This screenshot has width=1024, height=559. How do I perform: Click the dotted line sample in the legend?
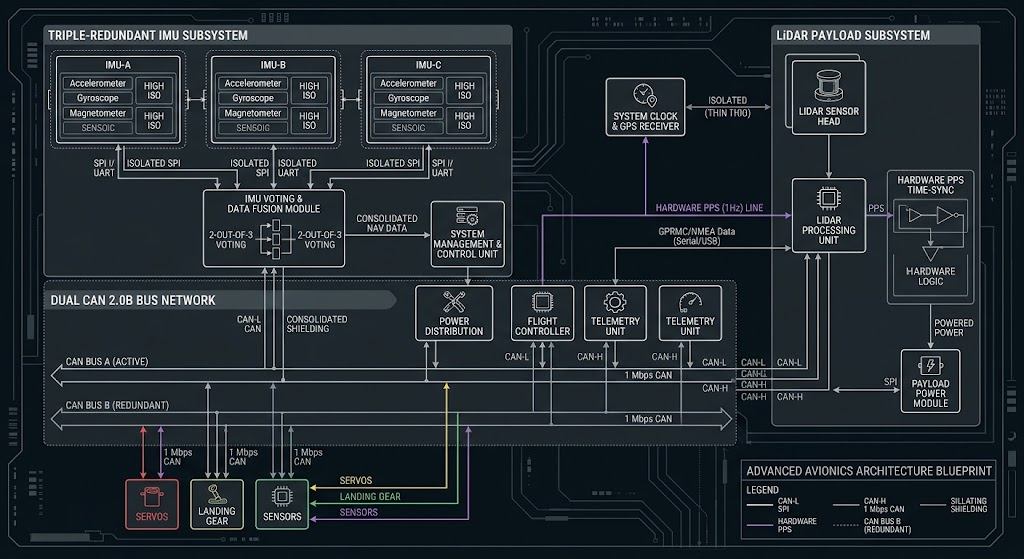[x=845, y=525]
